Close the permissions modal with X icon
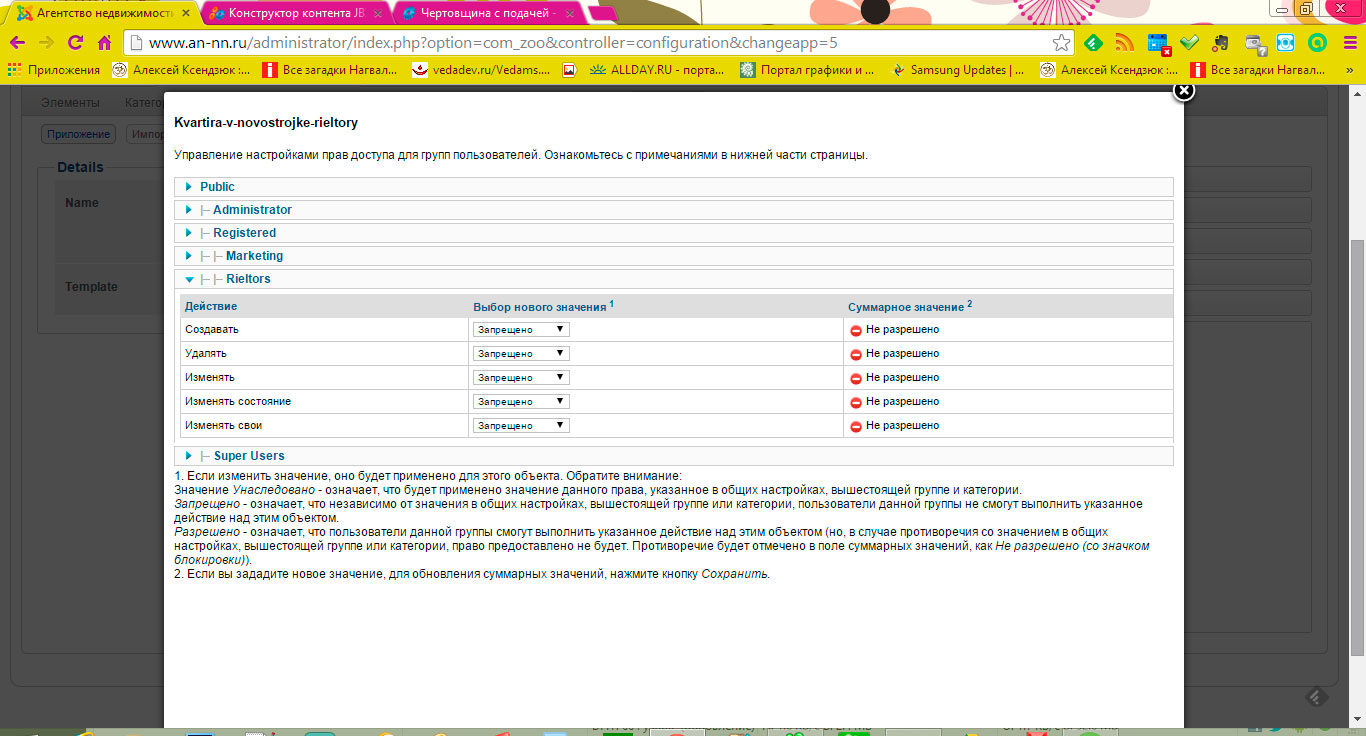The image size is (1366, 736). pos(1183,91)
